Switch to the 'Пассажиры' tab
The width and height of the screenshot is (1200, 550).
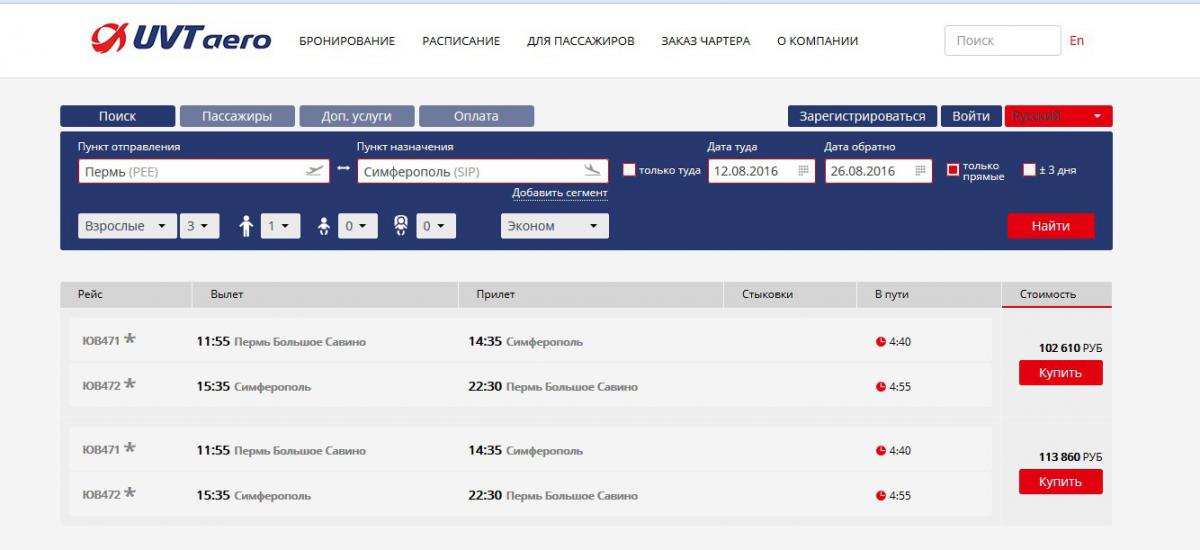pyautogui.click(x=237, y=116)
